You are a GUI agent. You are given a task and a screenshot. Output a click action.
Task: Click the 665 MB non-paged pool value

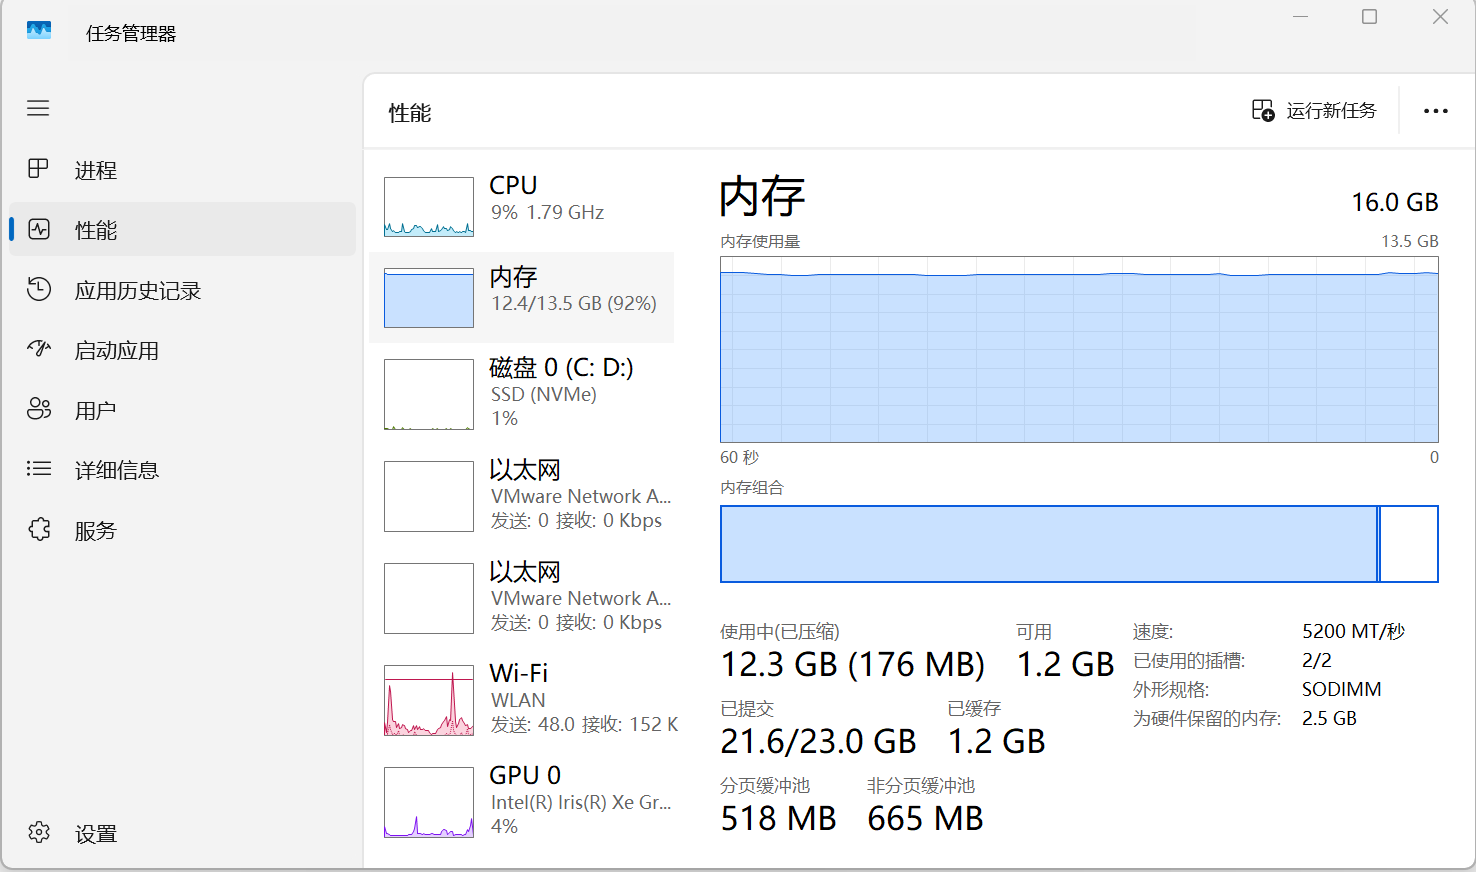[925, 818]
